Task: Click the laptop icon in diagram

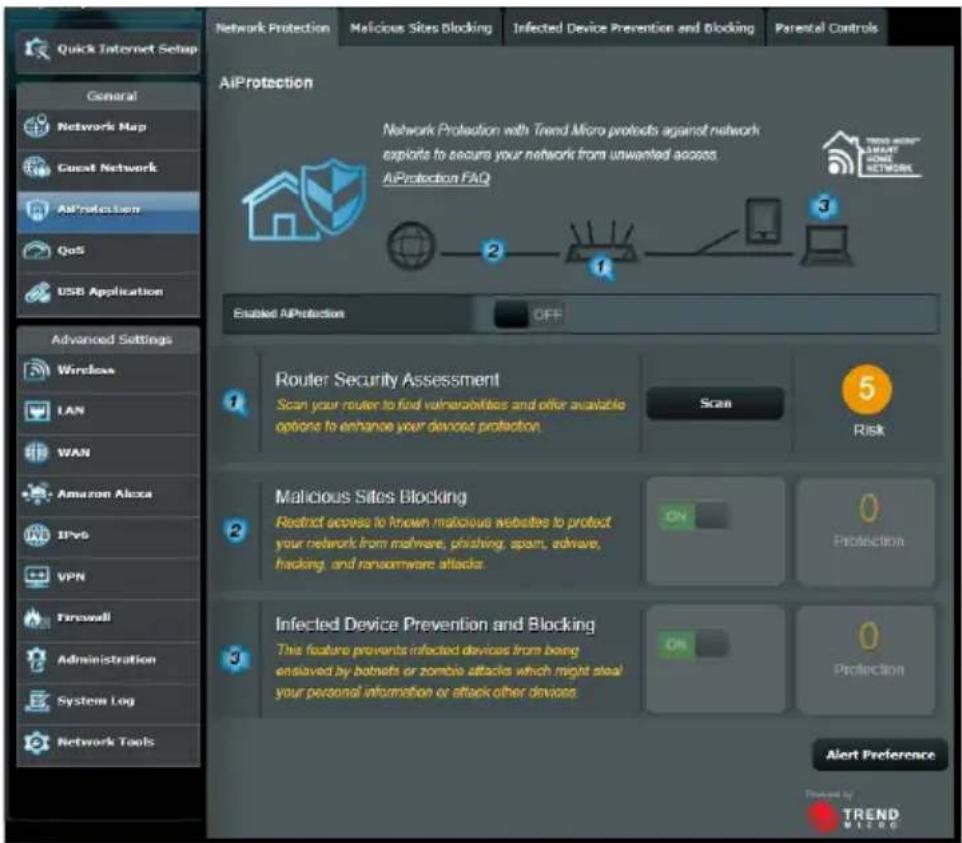Action: (825, 245)
